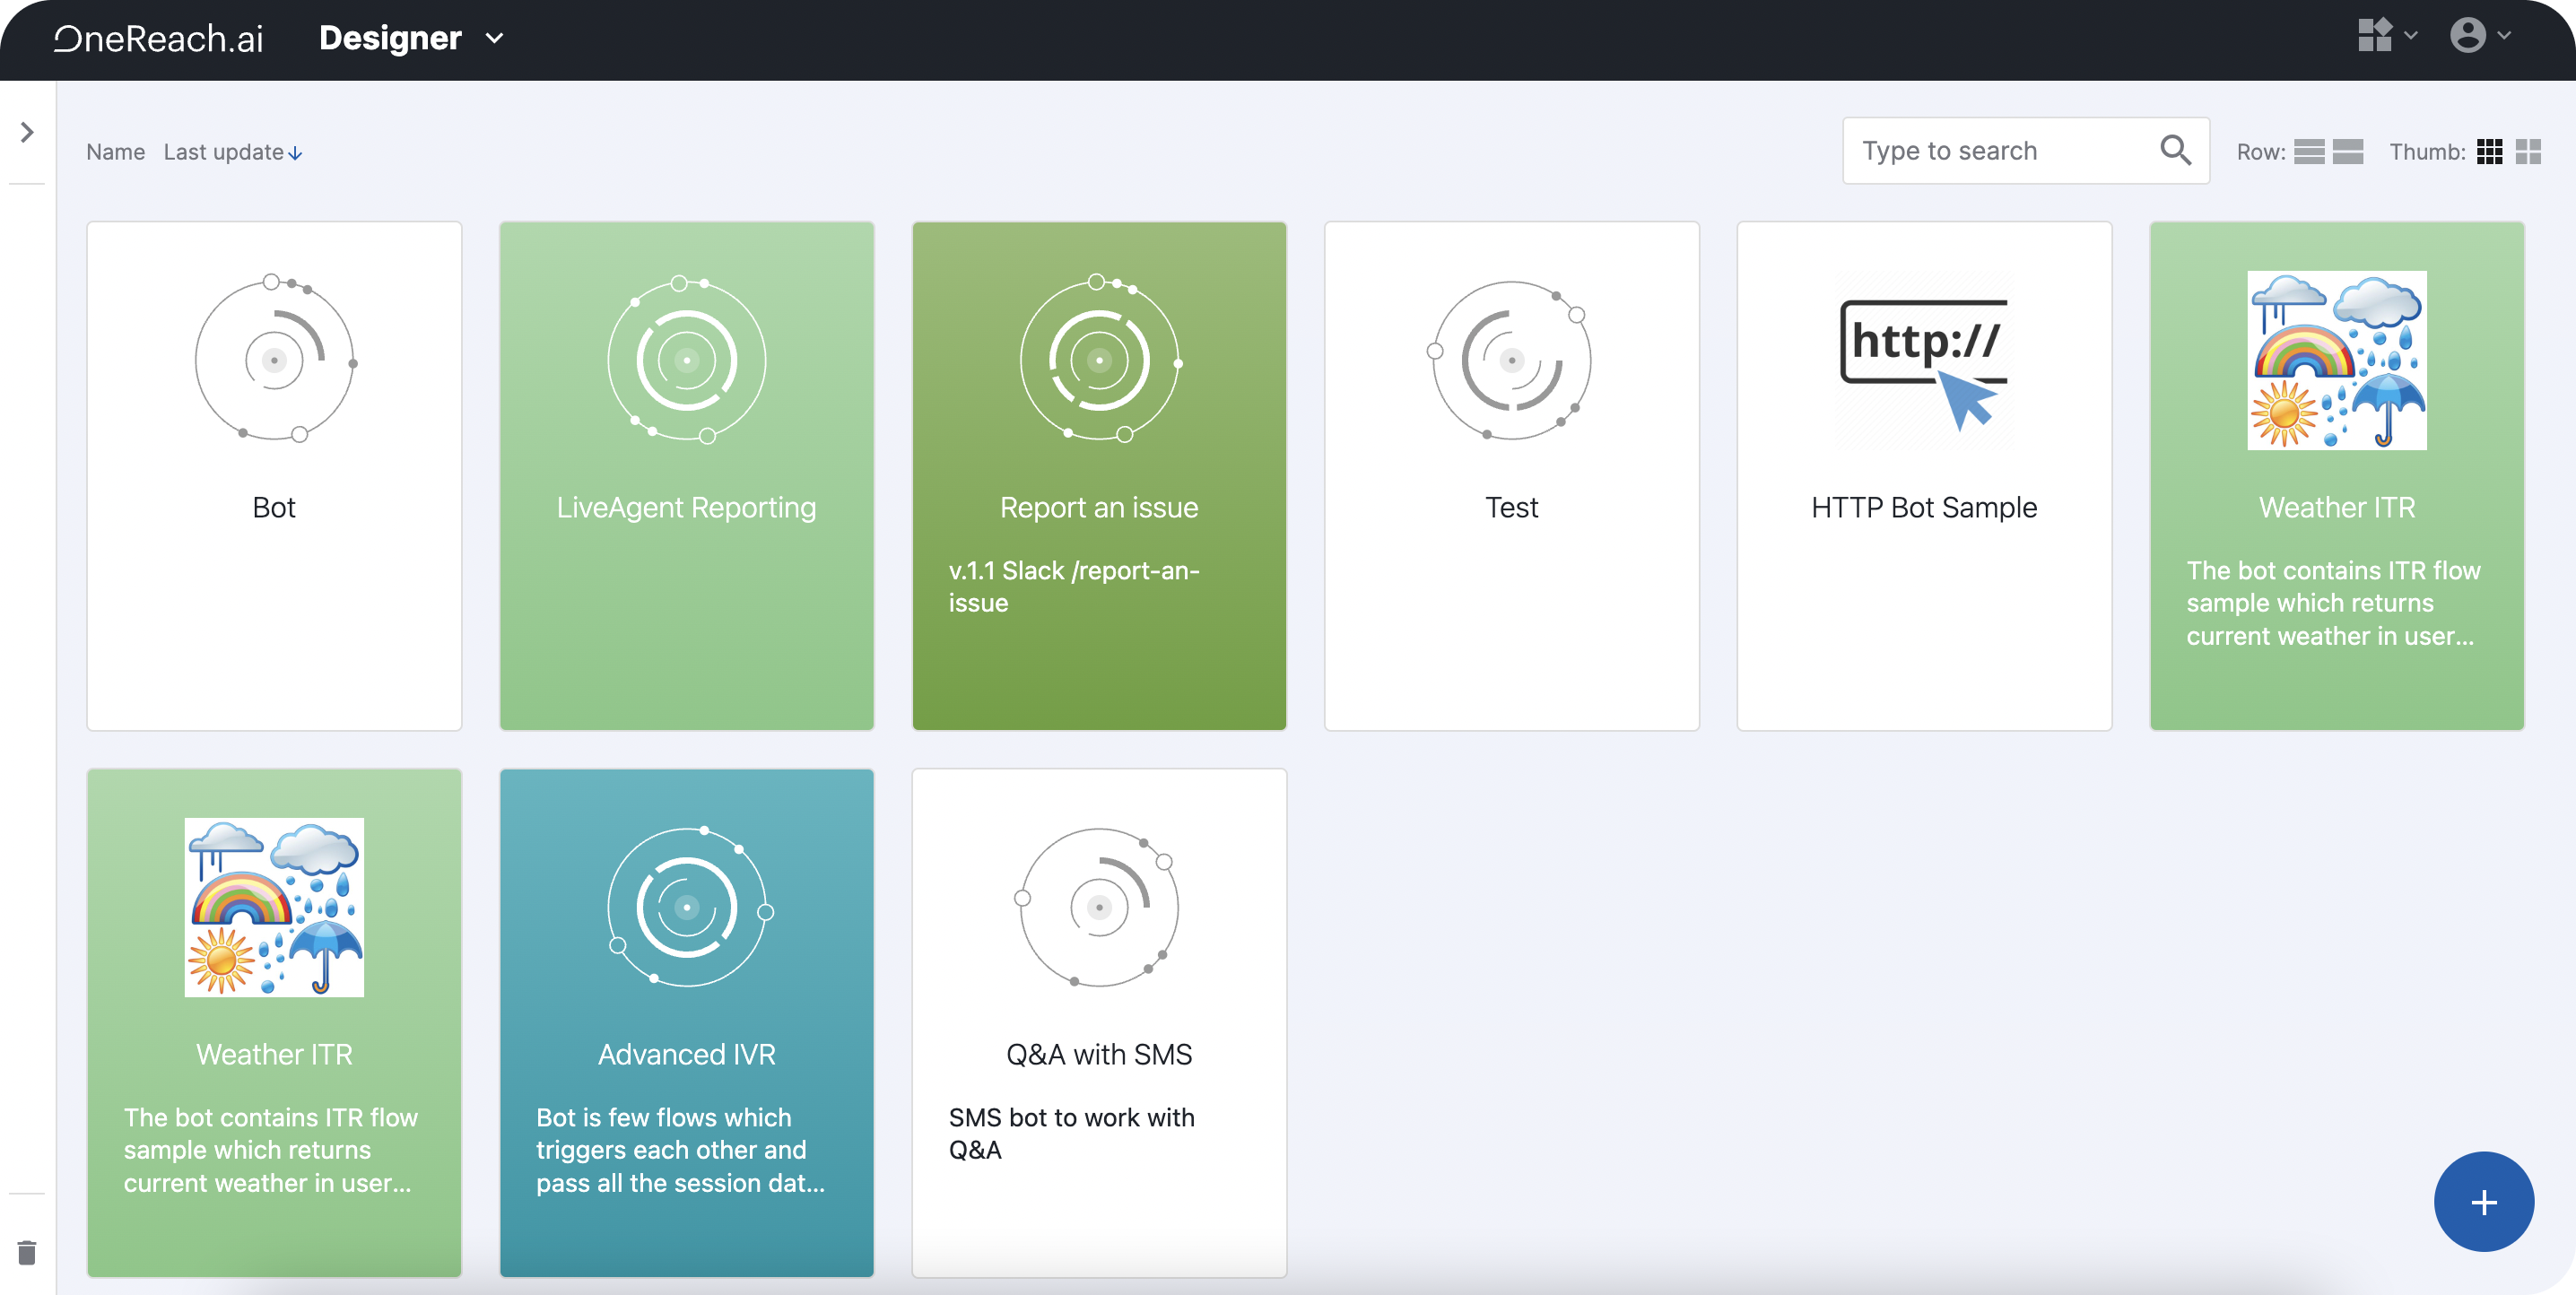
Task: Expand the left sidebar chevron
Action: 27,132
